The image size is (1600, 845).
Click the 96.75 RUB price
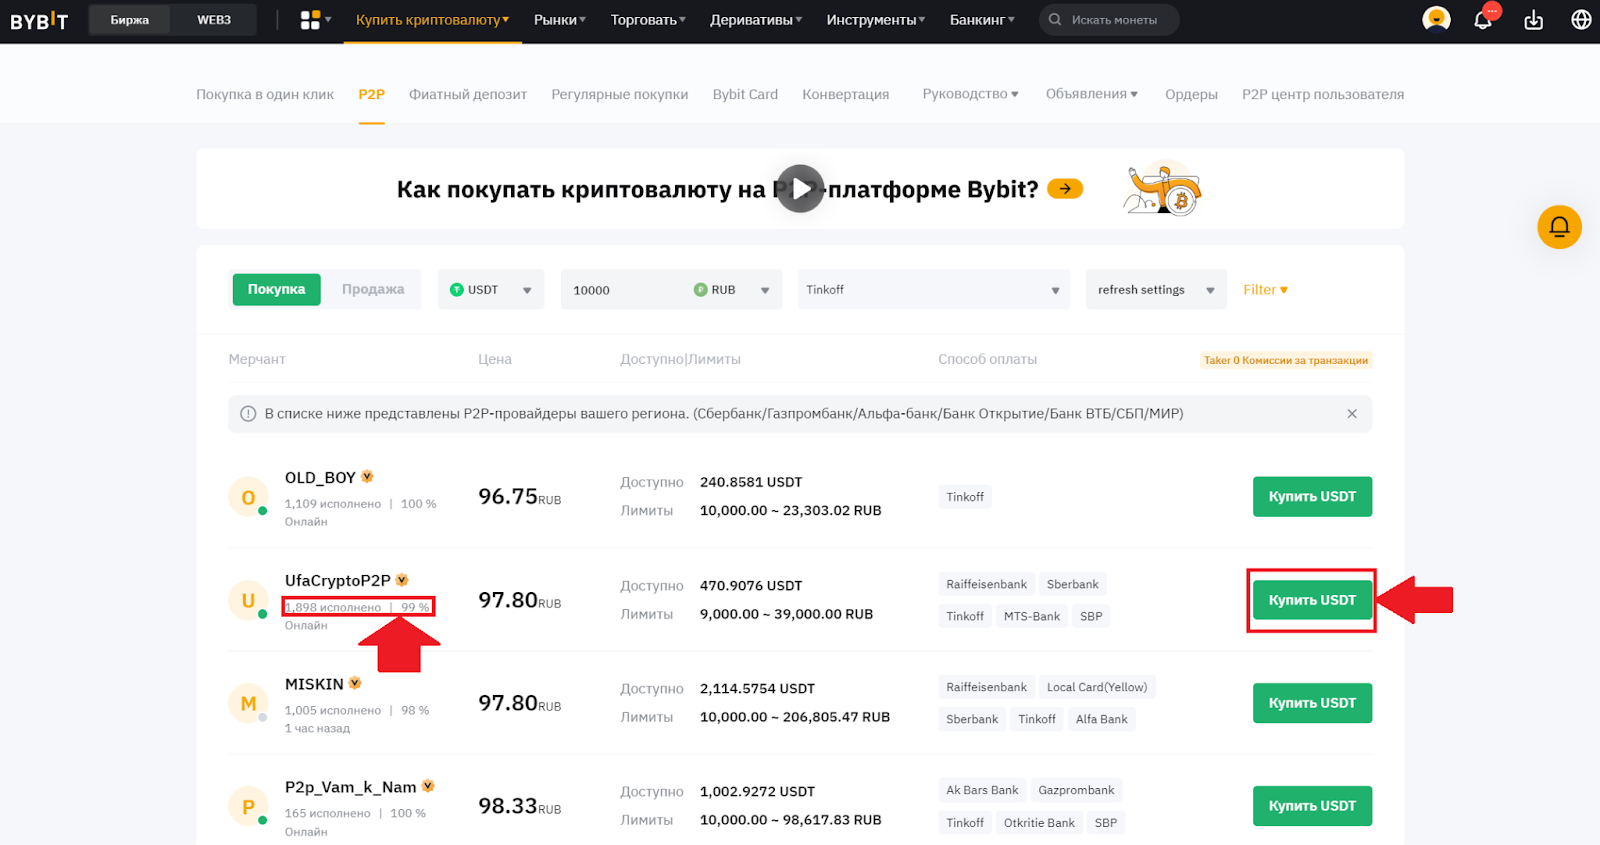tap(519, 497)
